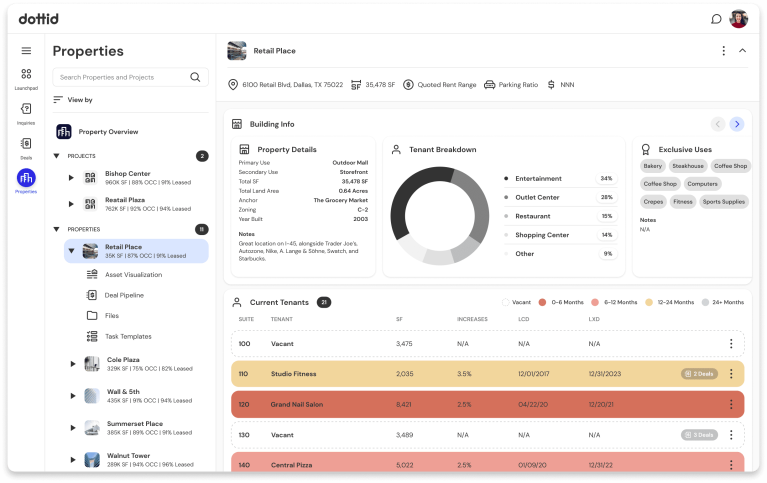Click the chat message icon

[x=716, y=19]
